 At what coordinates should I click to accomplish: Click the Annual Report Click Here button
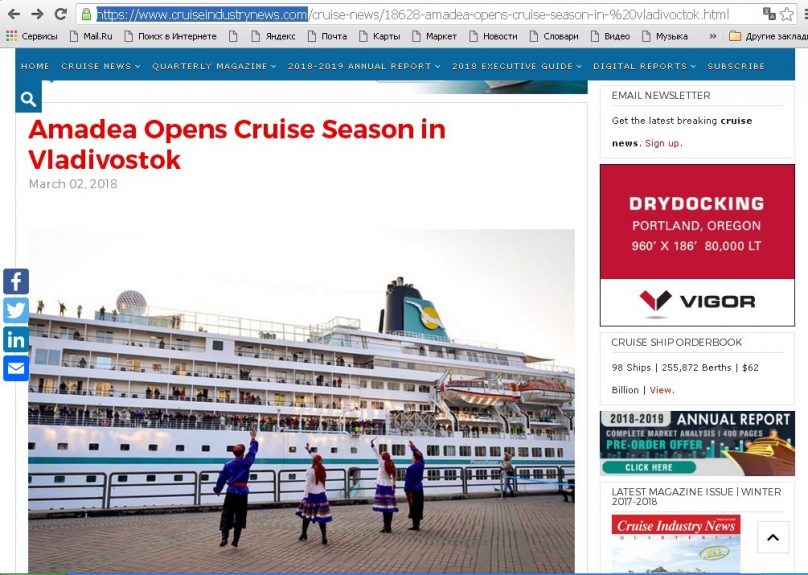click(x=649, y=467)
